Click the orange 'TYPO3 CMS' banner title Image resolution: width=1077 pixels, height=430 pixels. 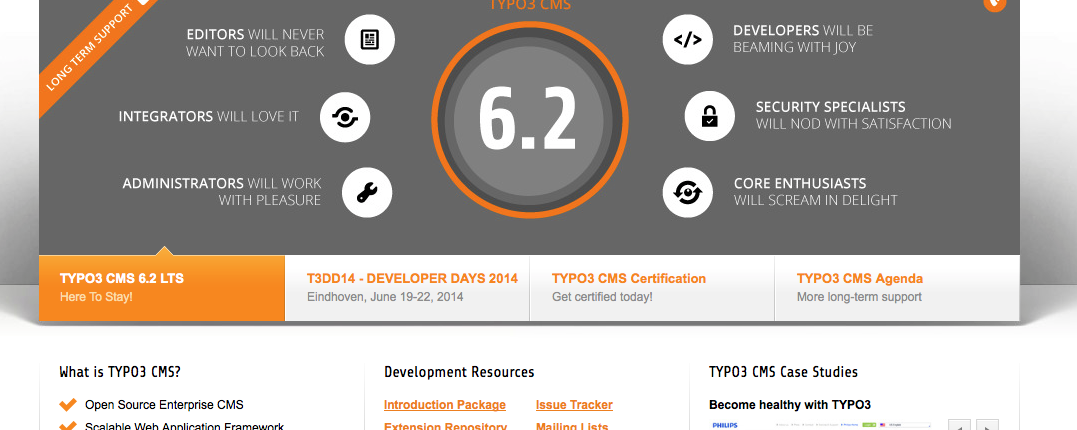530,5
